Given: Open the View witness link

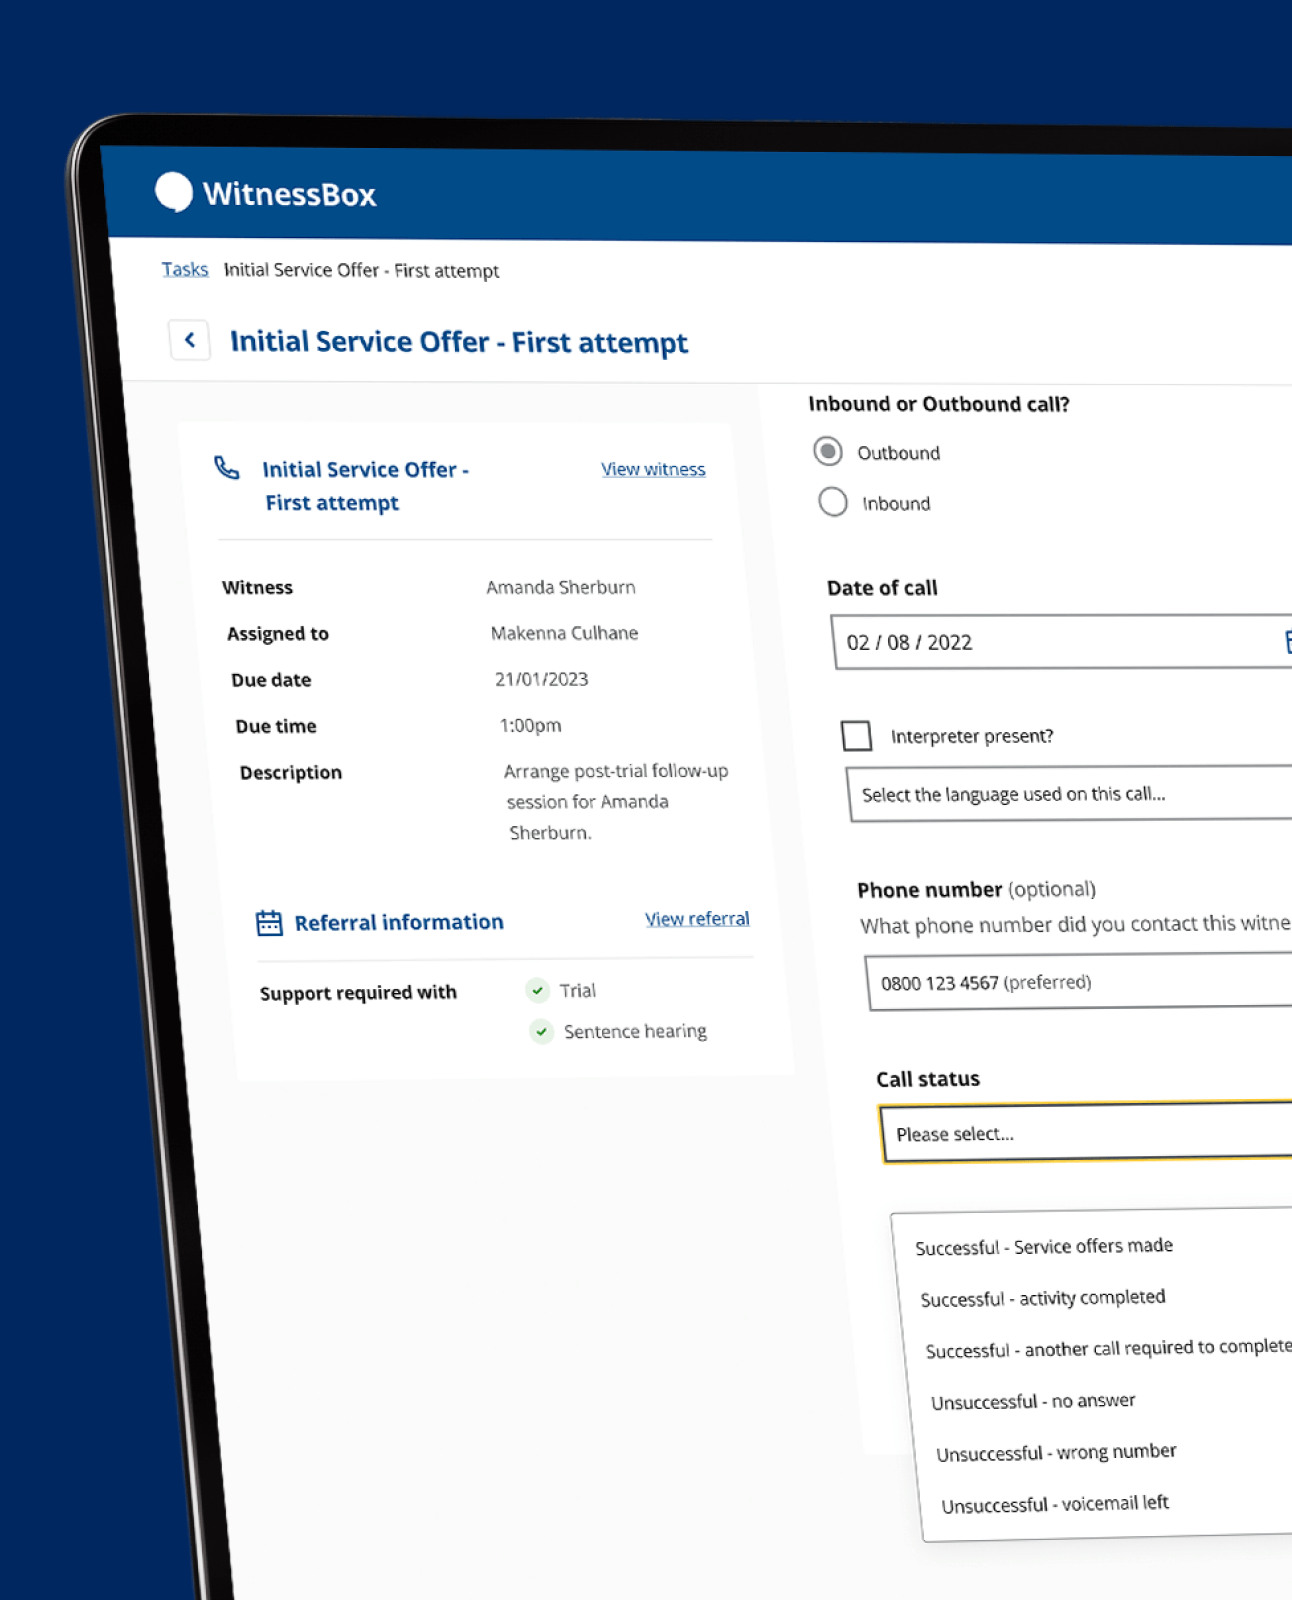Looking at the screenshot, I should pyautogui.click(x=653, y=469).
